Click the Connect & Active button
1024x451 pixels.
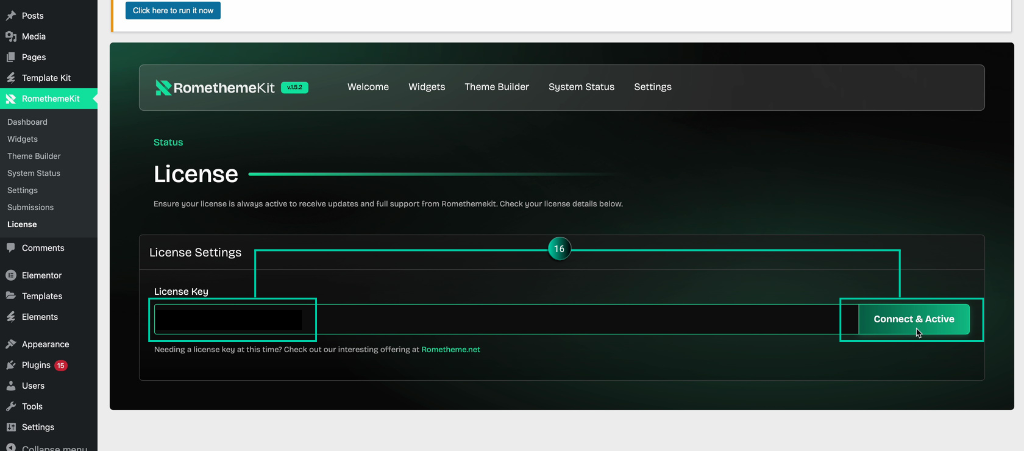pyautogui.click(x=914, y=319)
